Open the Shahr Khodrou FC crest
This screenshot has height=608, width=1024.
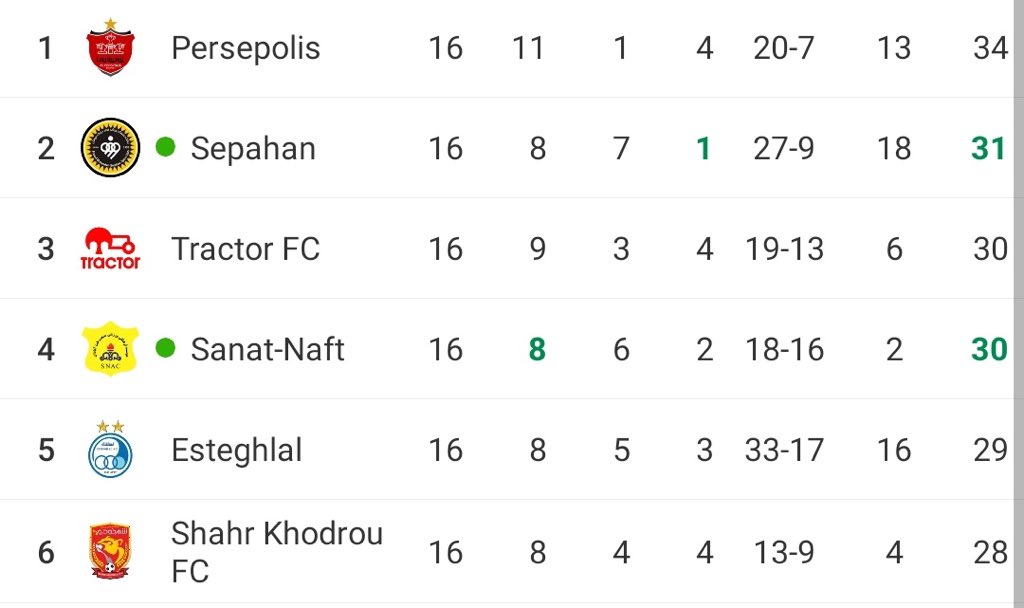(110, 551)
